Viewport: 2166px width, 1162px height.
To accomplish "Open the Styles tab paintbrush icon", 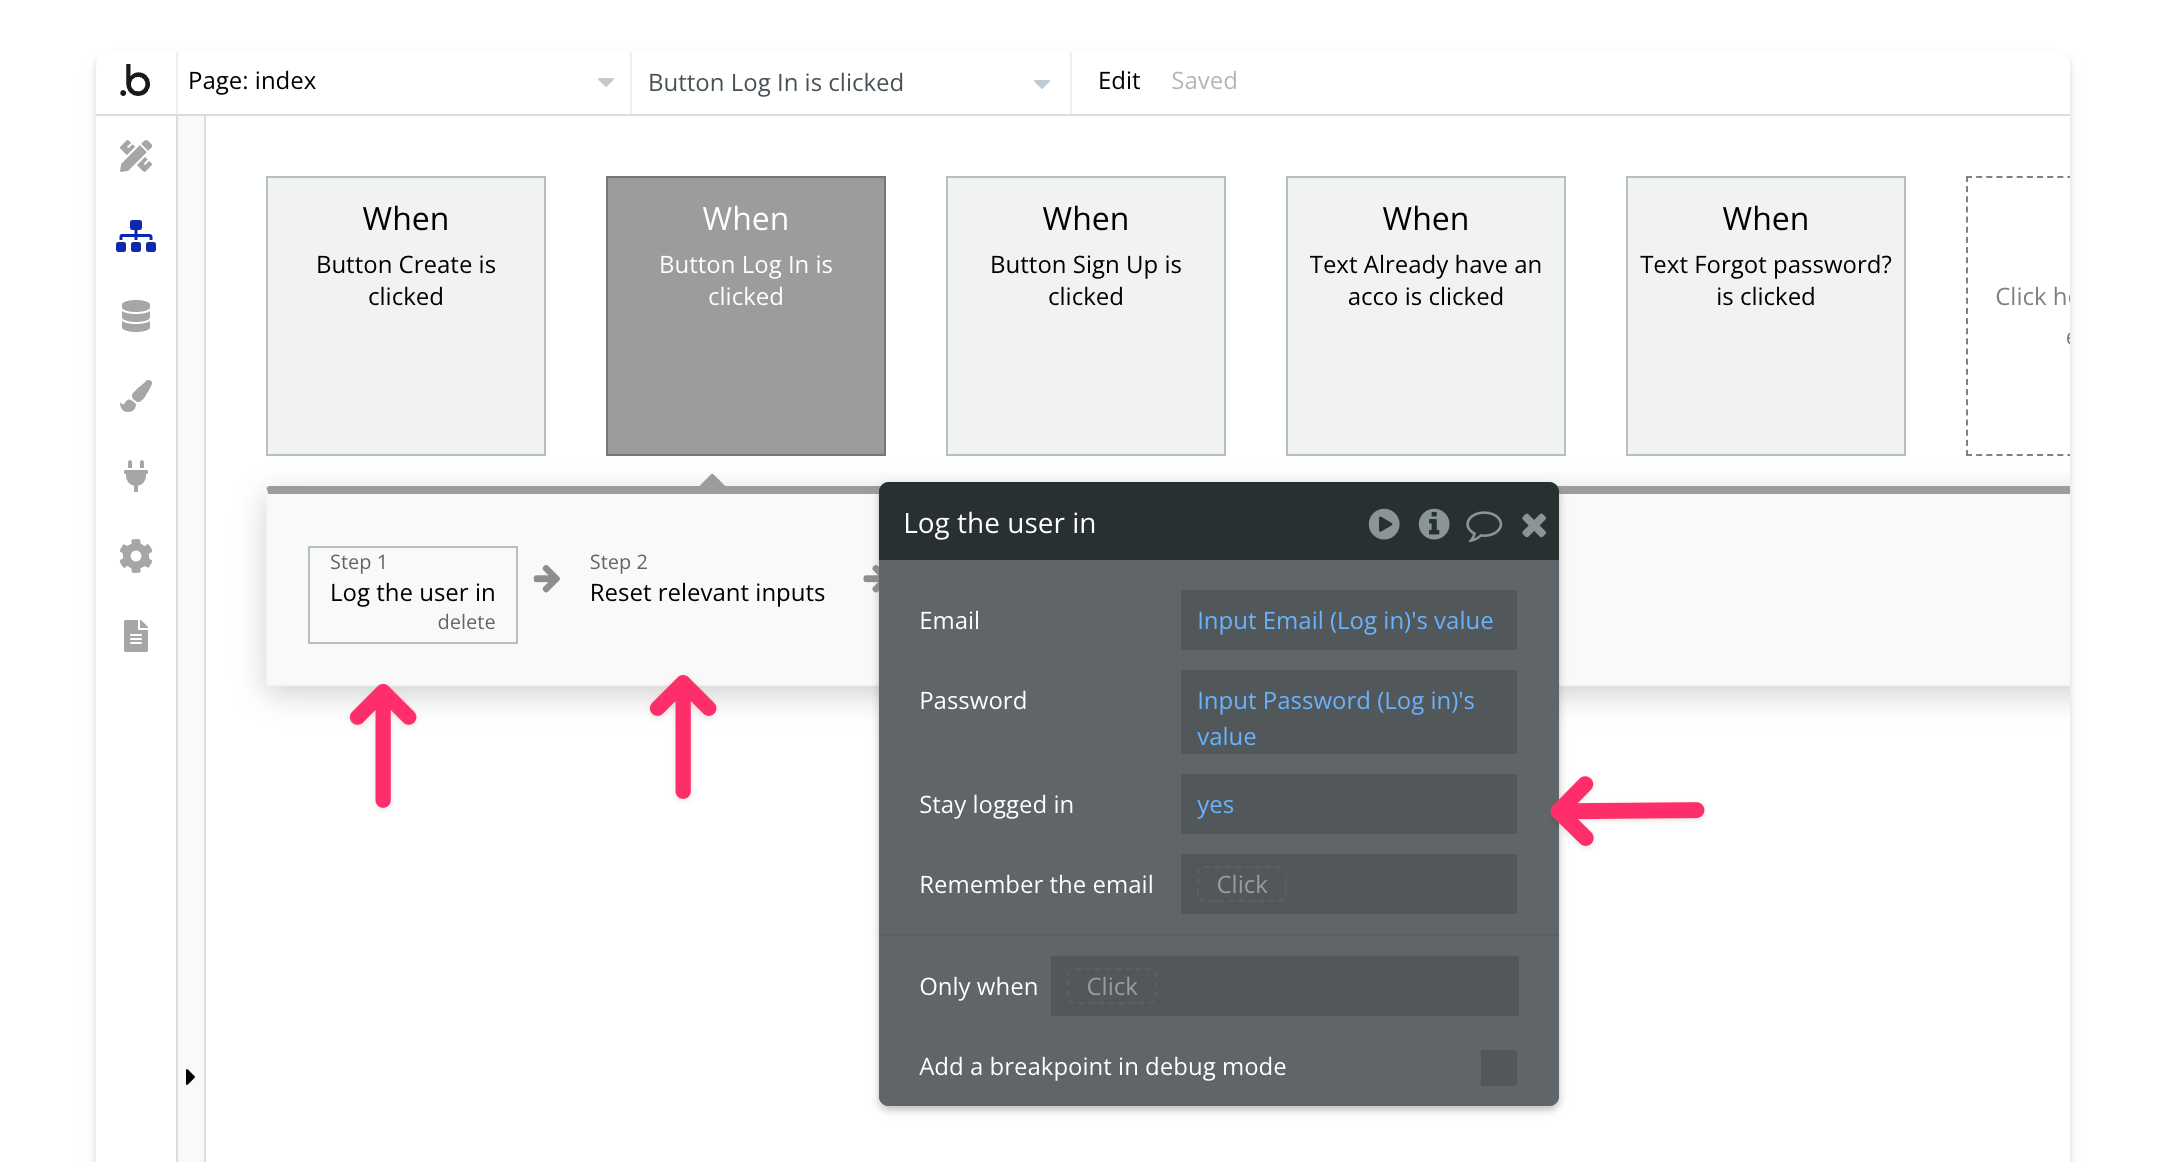I will (x=136, y=396).
